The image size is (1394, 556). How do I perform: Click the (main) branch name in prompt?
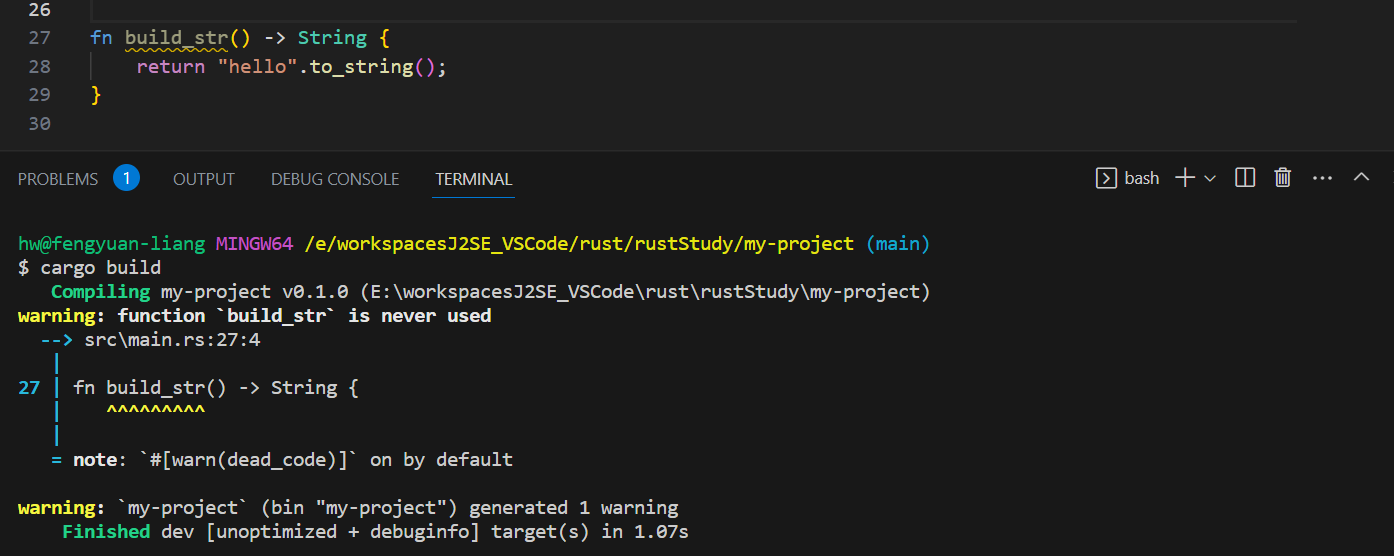coord(898,244)
